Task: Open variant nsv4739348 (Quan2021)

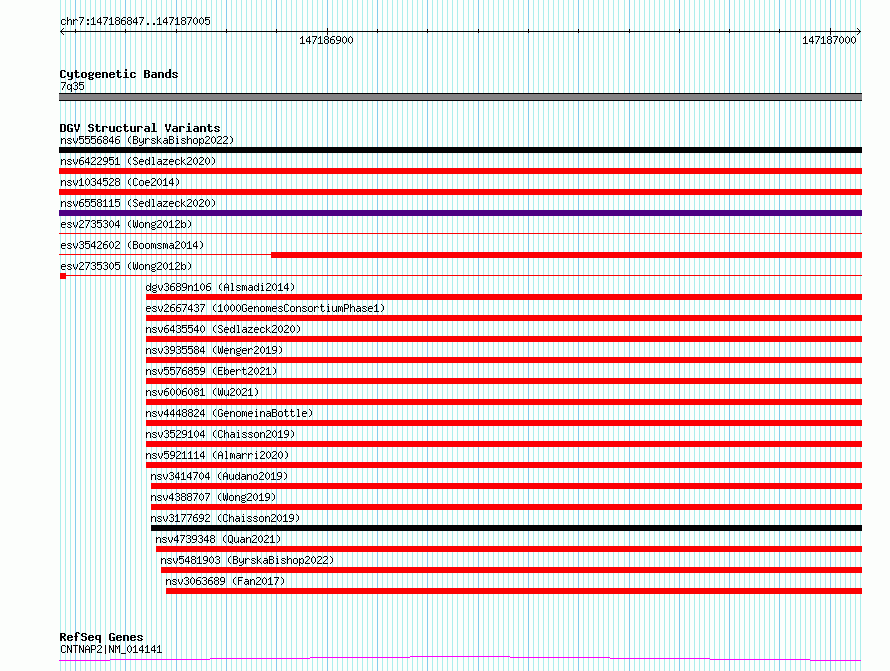Action: coord(218,539)
